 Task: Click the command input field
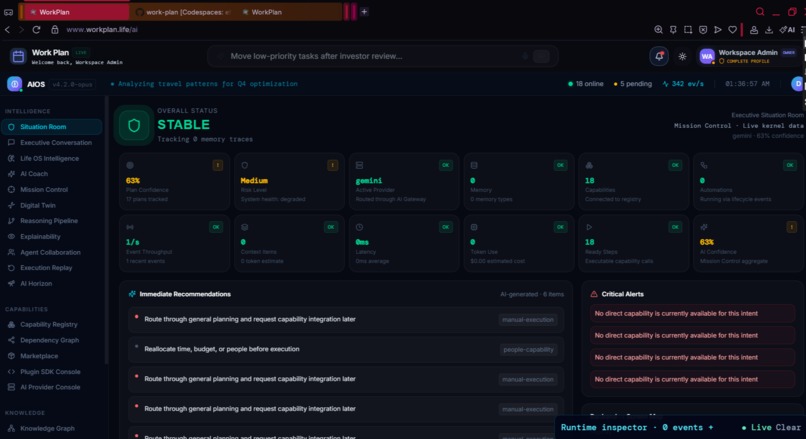click(x=382, y=57)
